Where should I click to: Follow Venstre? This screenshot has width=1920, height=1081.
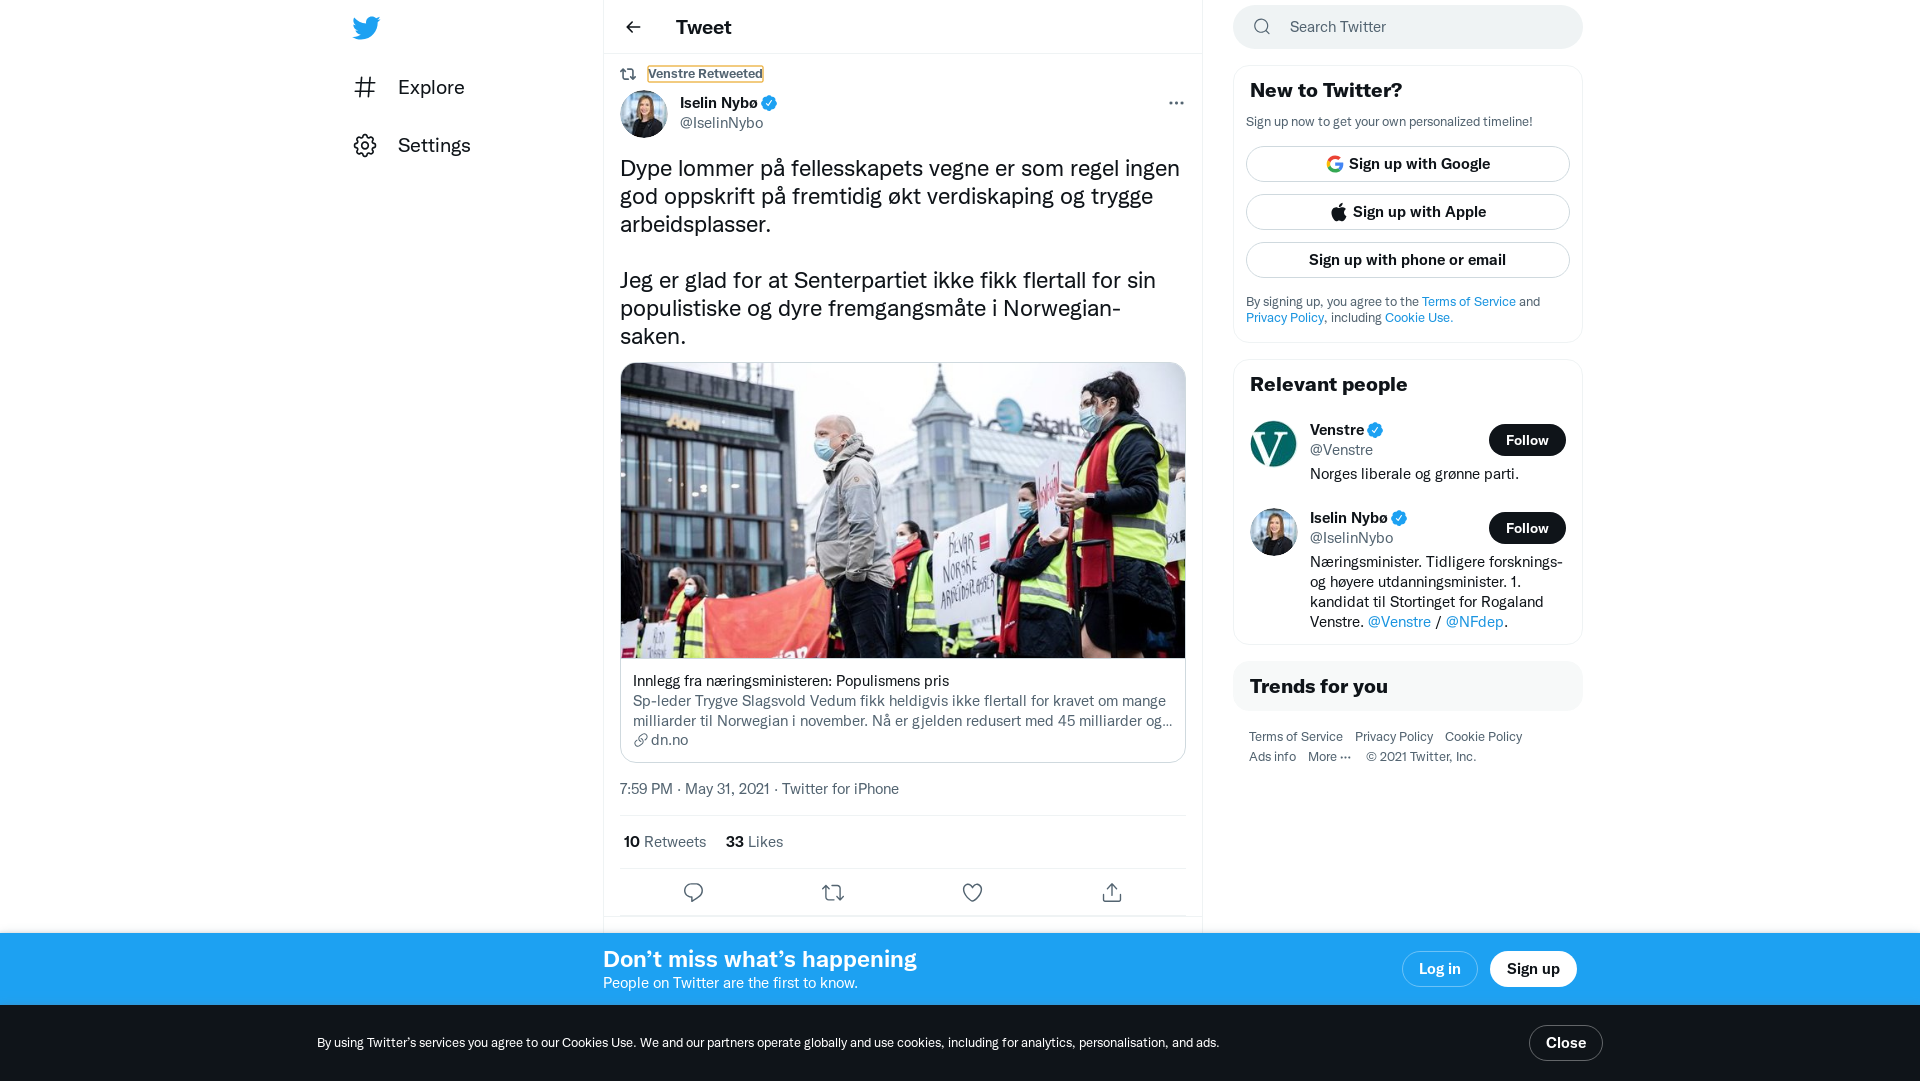[1527, 440]
